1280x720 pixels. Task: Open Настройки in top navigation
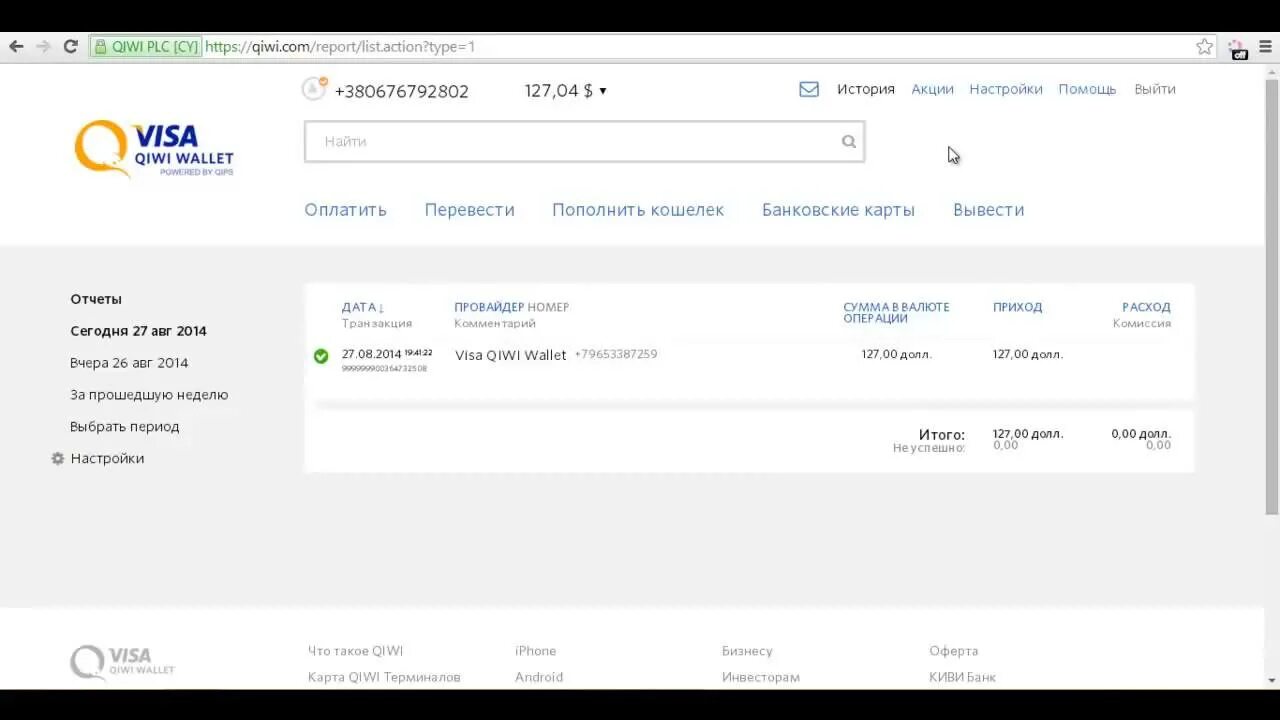1006,89
